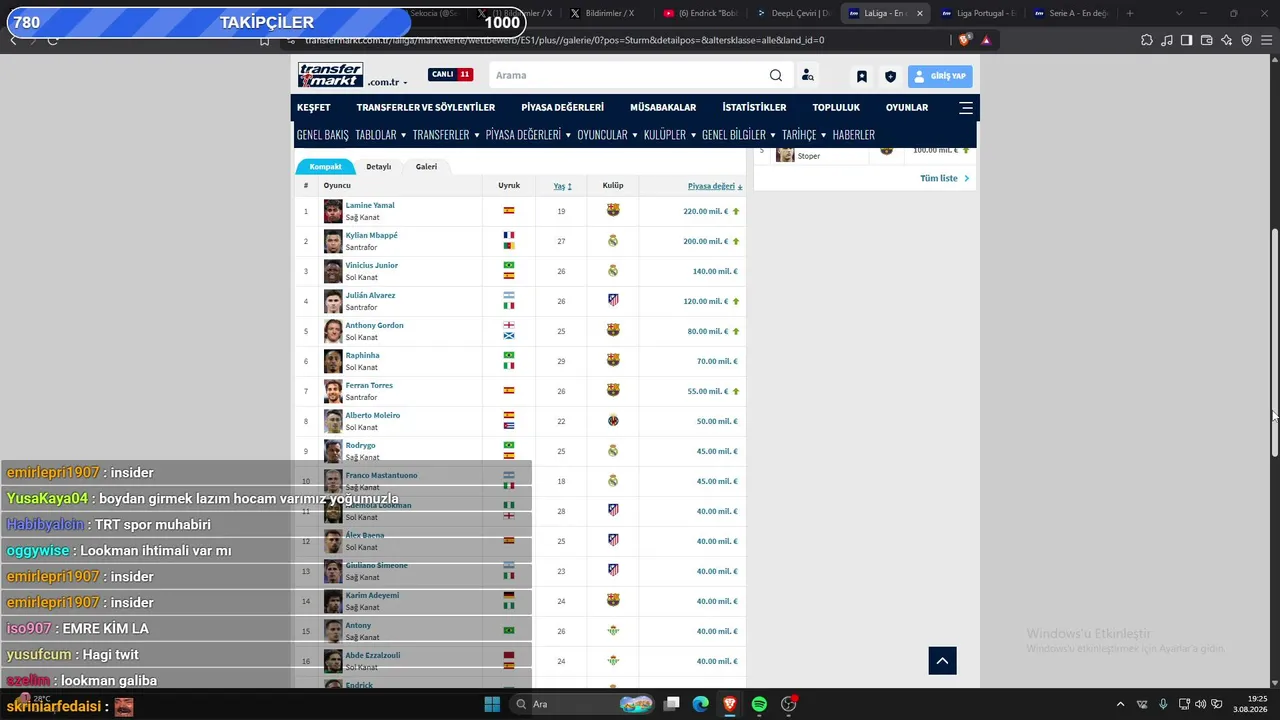The width and height of the screenshot is (1280, 720).
Task: Open Ferran Torres player profile link
Action: tap(369, 385)
